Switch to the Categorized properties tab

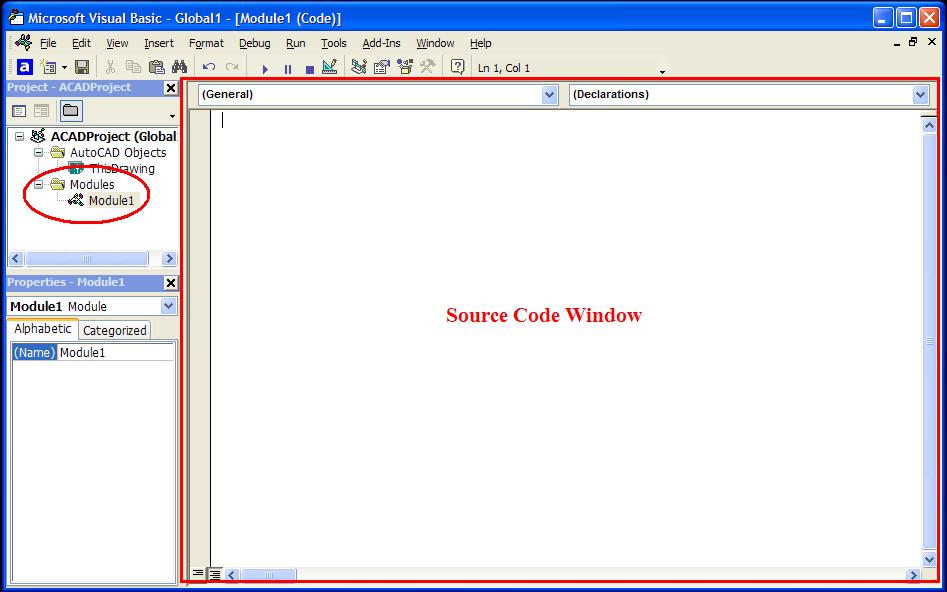[114, 330]
